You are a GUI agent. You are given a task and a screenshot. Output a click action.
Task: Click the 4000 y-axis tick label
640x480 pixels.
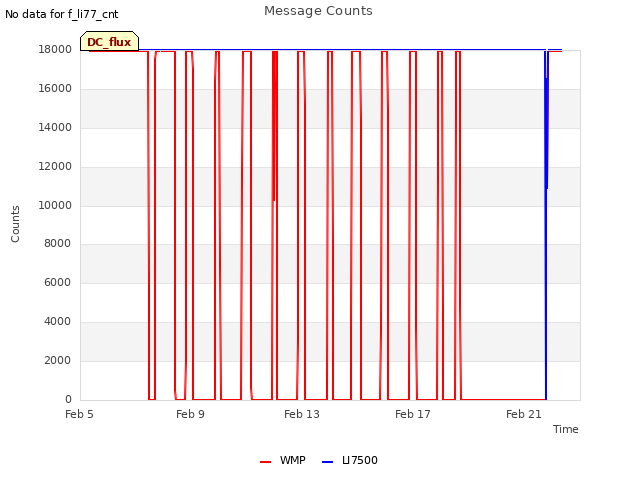[57, 322]
